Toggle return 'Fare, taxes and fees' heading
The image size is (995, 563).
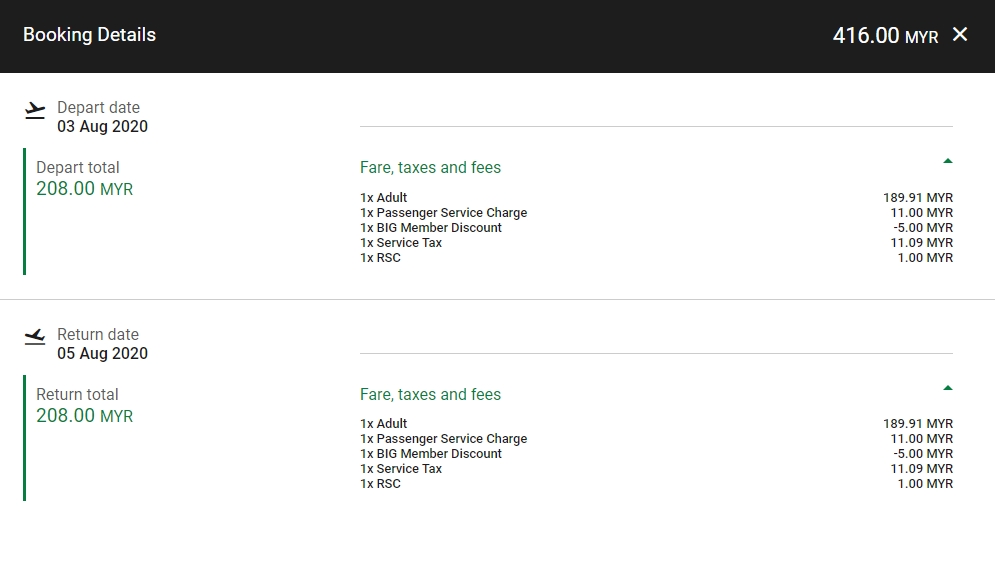[430, 395]
